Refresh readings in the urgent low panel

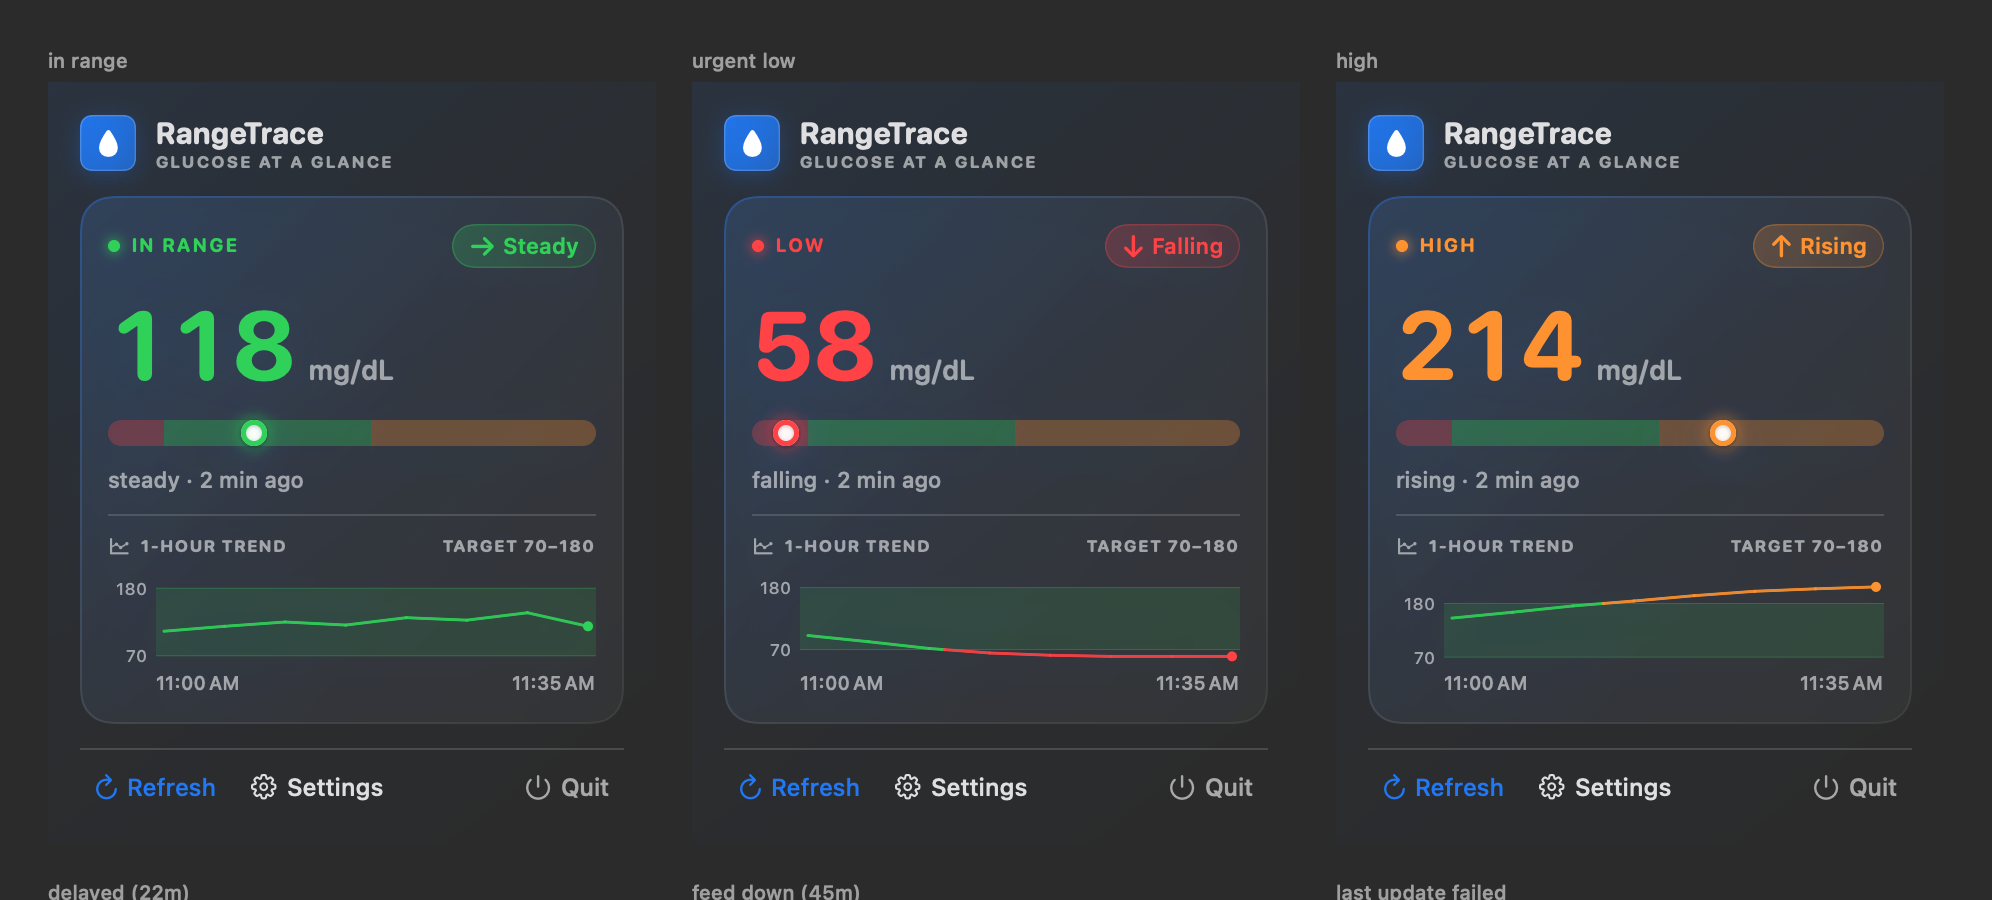coord(799,787)
